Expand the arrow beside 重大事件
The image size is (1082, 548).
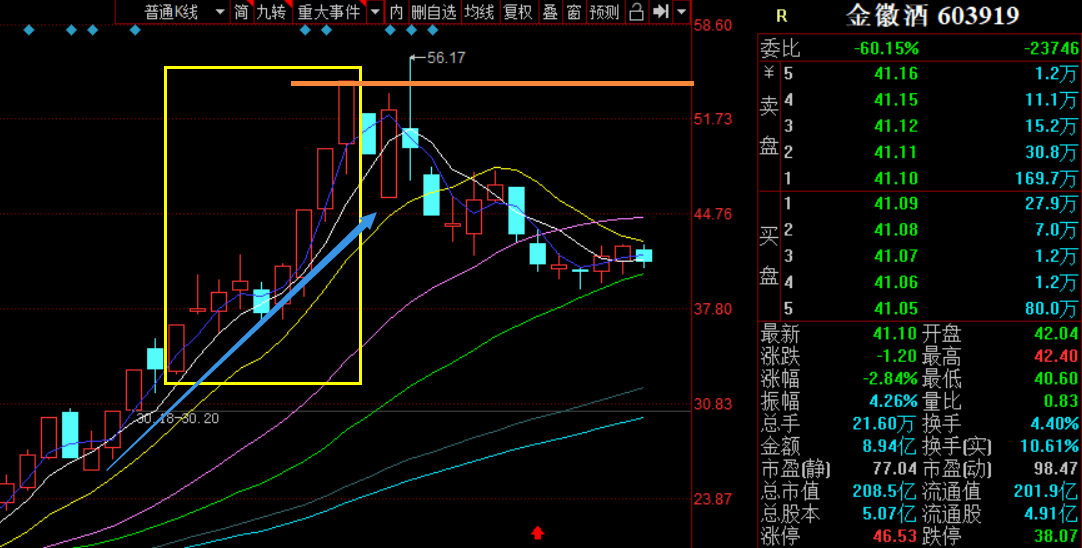(x=375, y=12)
